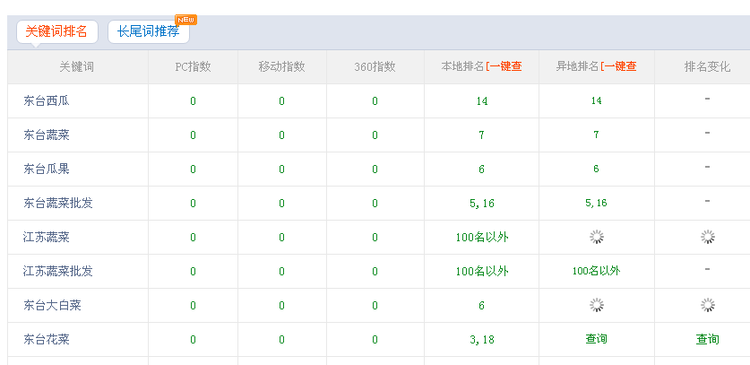Click 移动指数 value 0 for 东台花菜

(281, 340)
